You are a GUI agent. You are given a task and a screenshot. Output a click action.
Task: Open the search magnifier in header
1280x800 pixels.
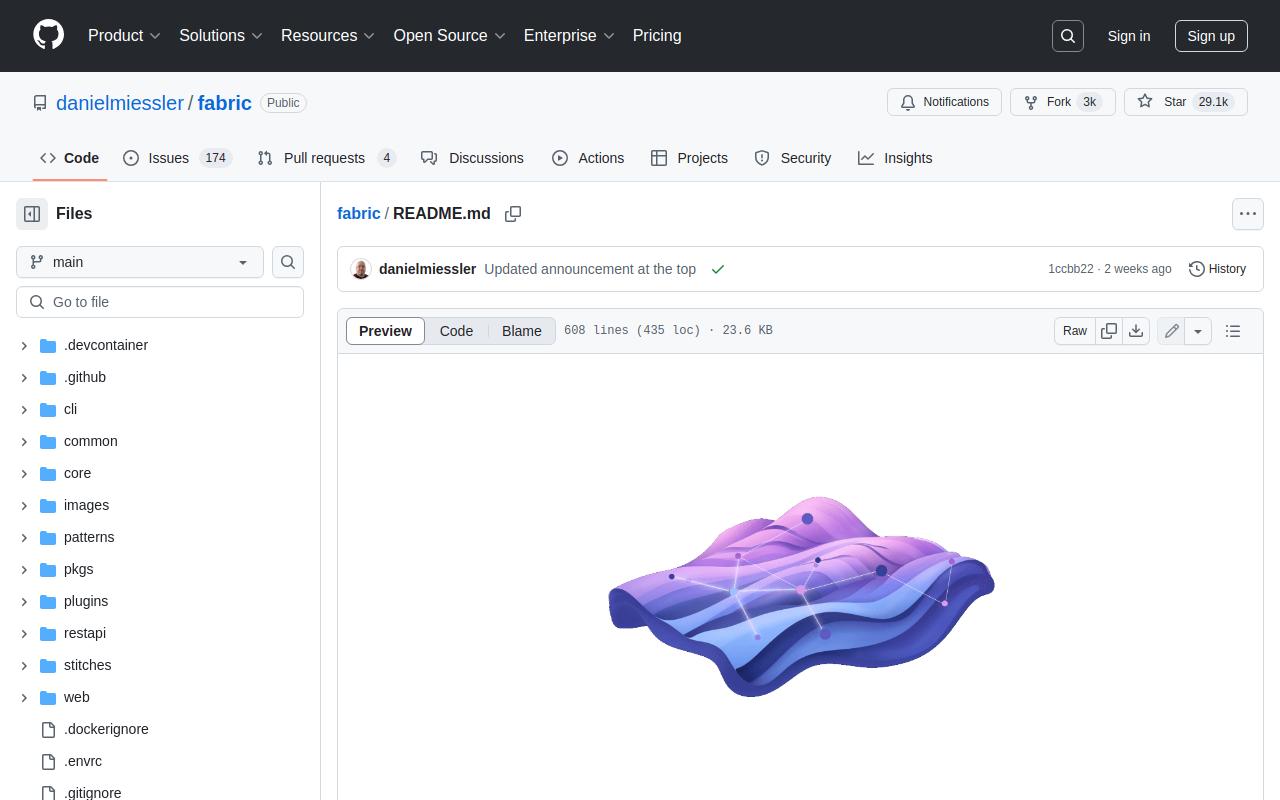tap(1068, 36)
